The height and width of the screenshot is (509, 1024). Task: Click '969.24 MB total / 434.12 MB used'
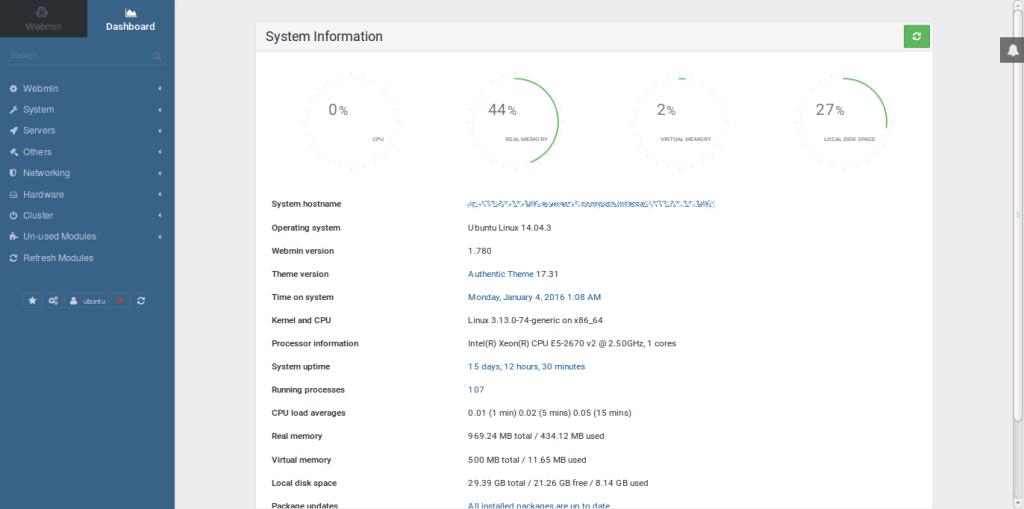[x=536, y=436]
